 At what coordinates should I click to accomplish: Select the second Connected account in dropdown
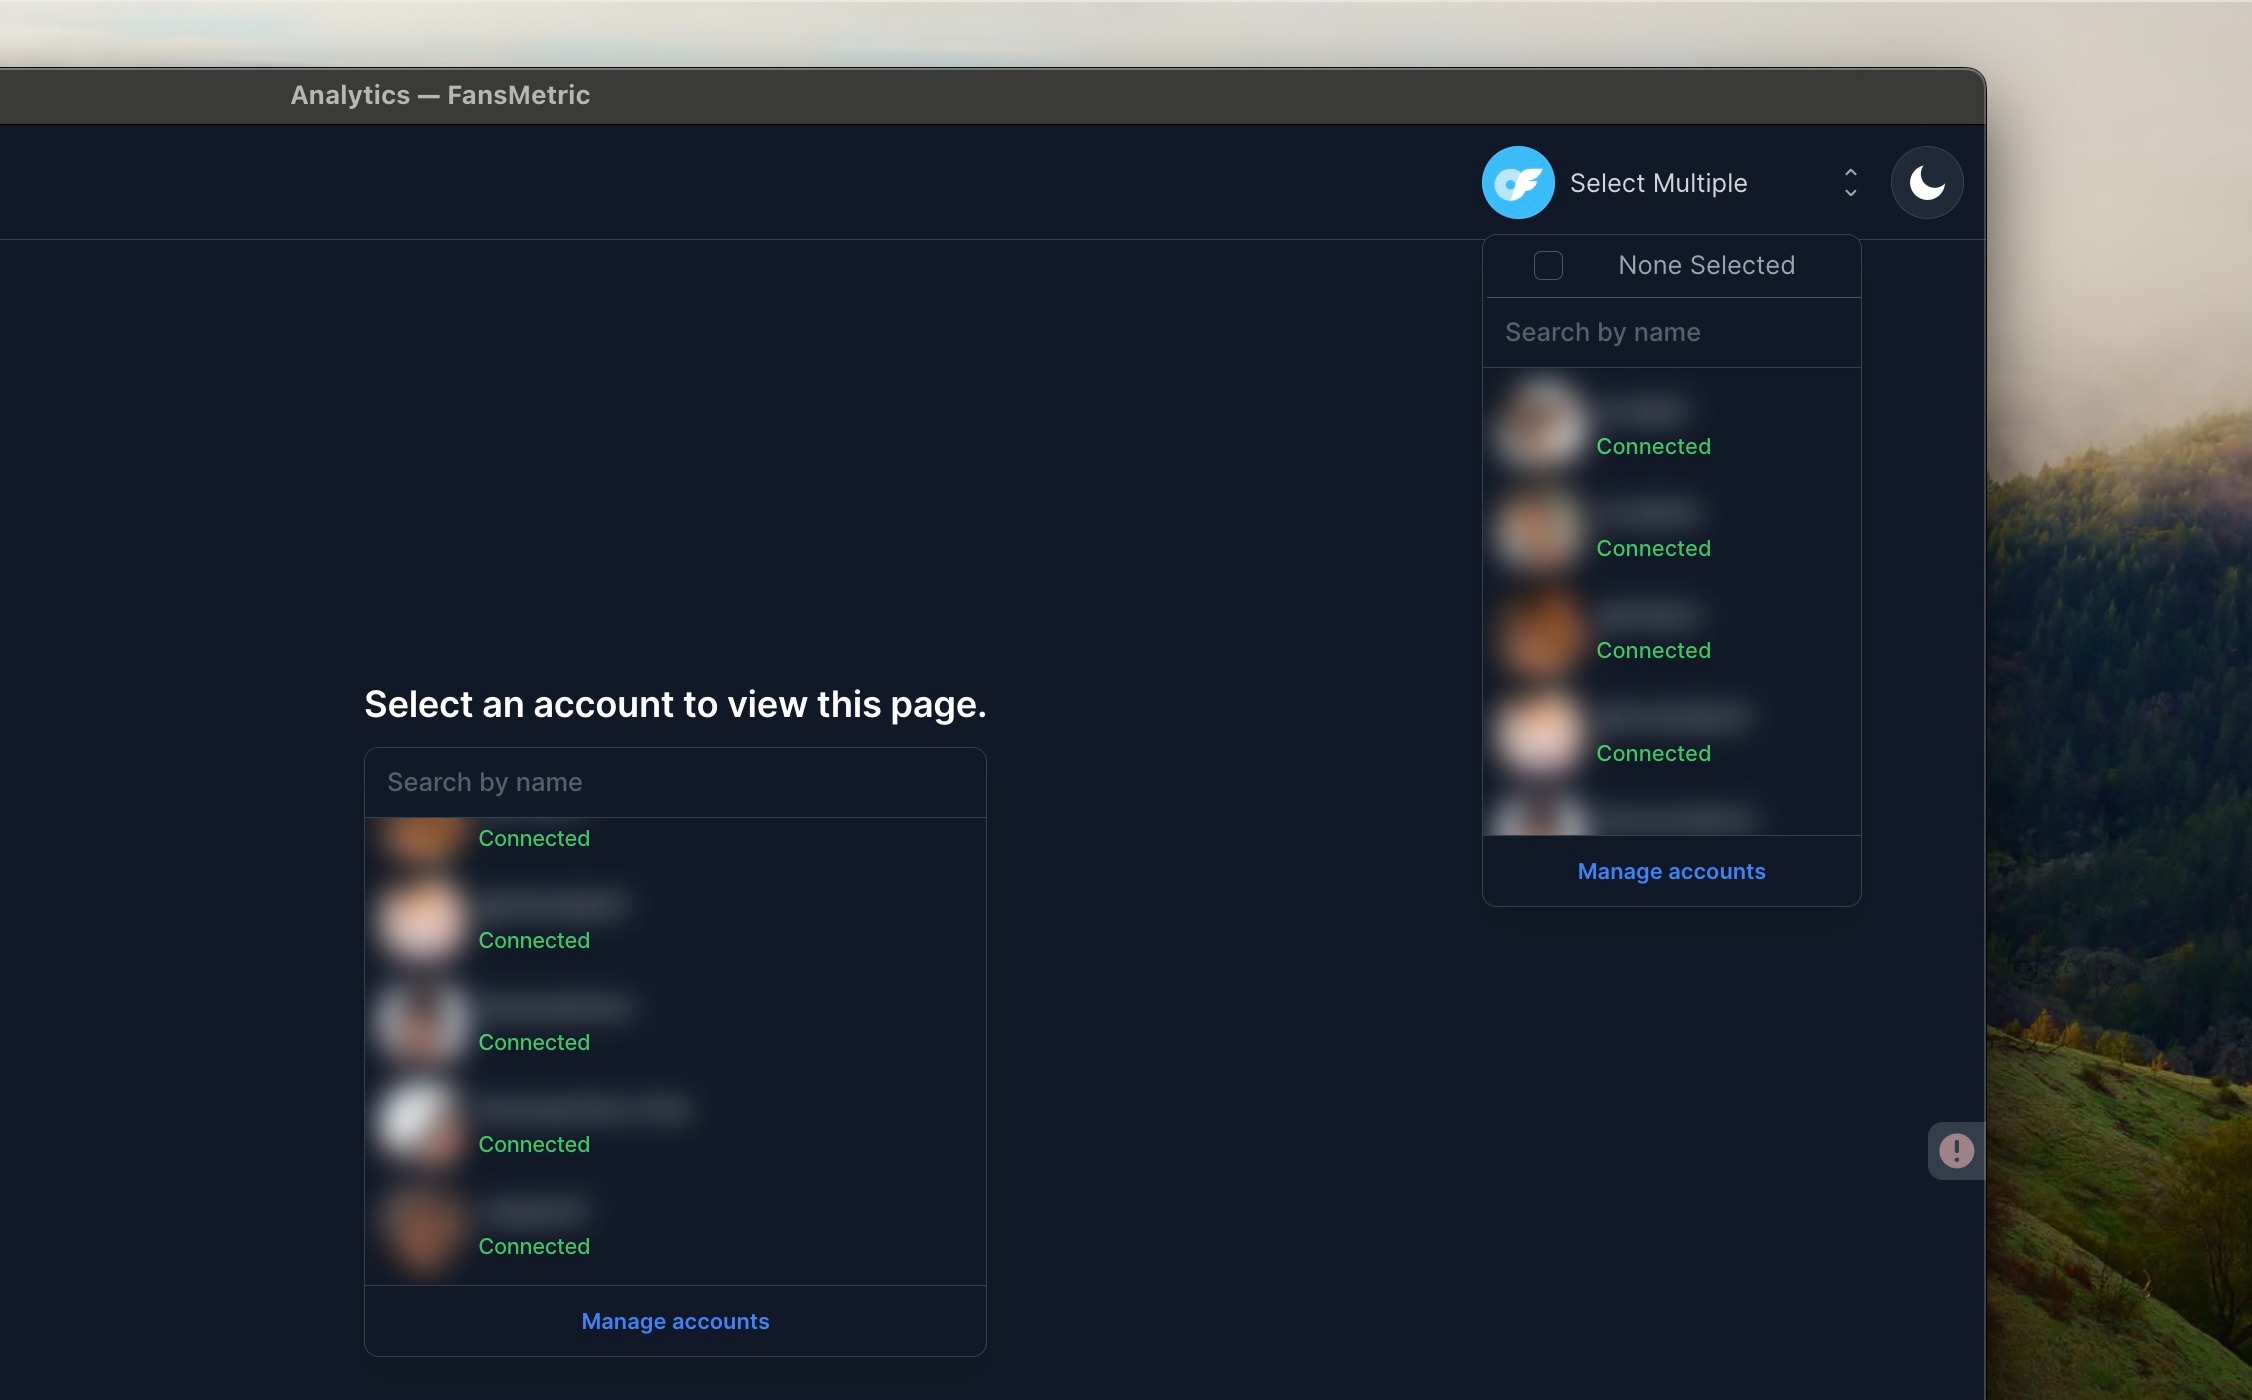(1671, 528)
